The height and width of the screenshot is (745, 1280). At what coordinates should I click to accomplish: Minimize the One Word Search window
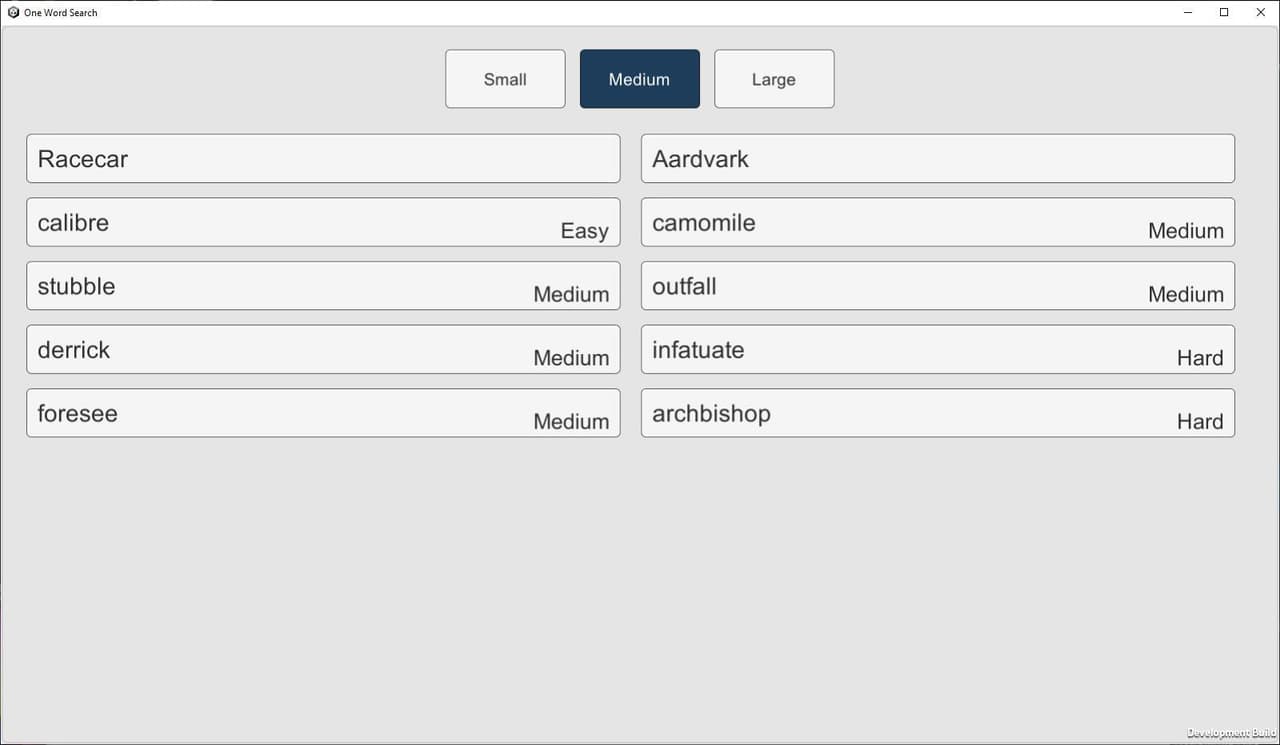(x=1189, y=13)
